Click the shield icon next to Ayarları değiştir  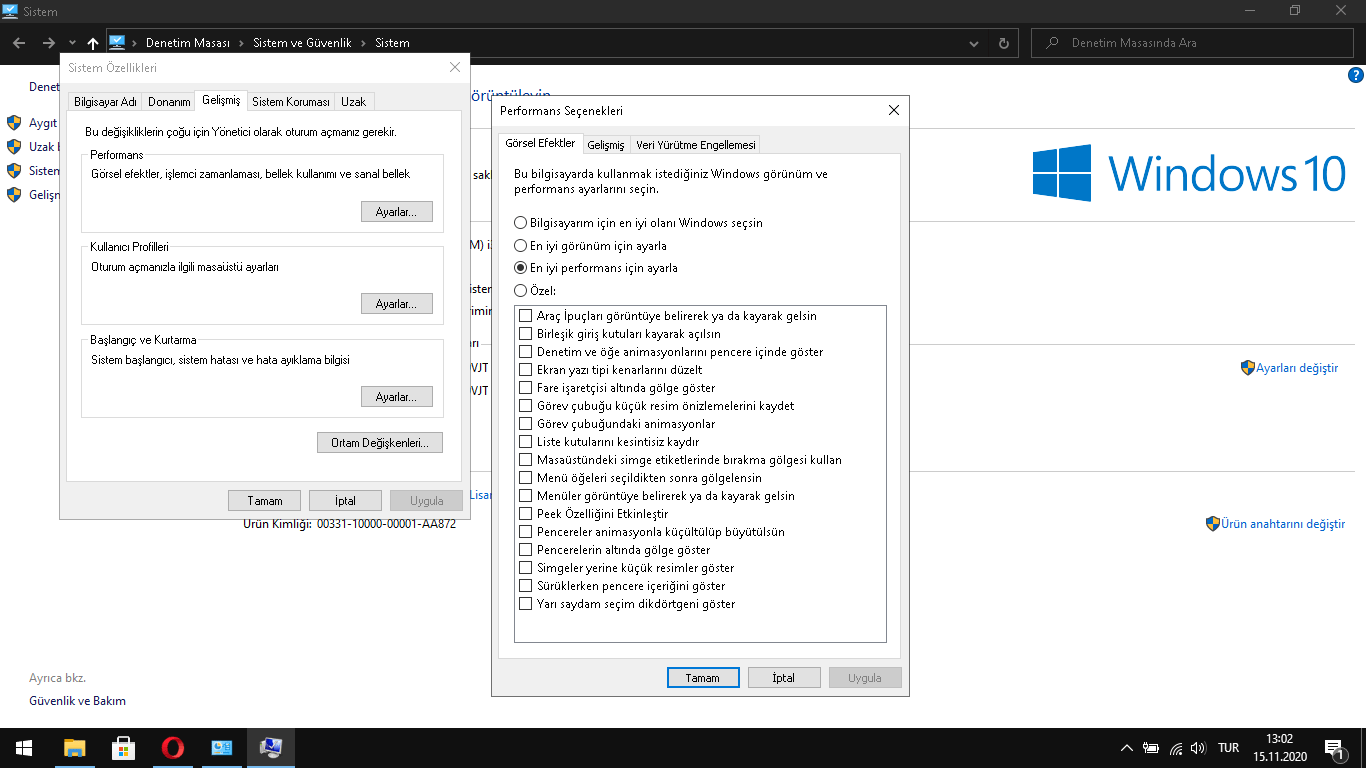[1247, 368]
